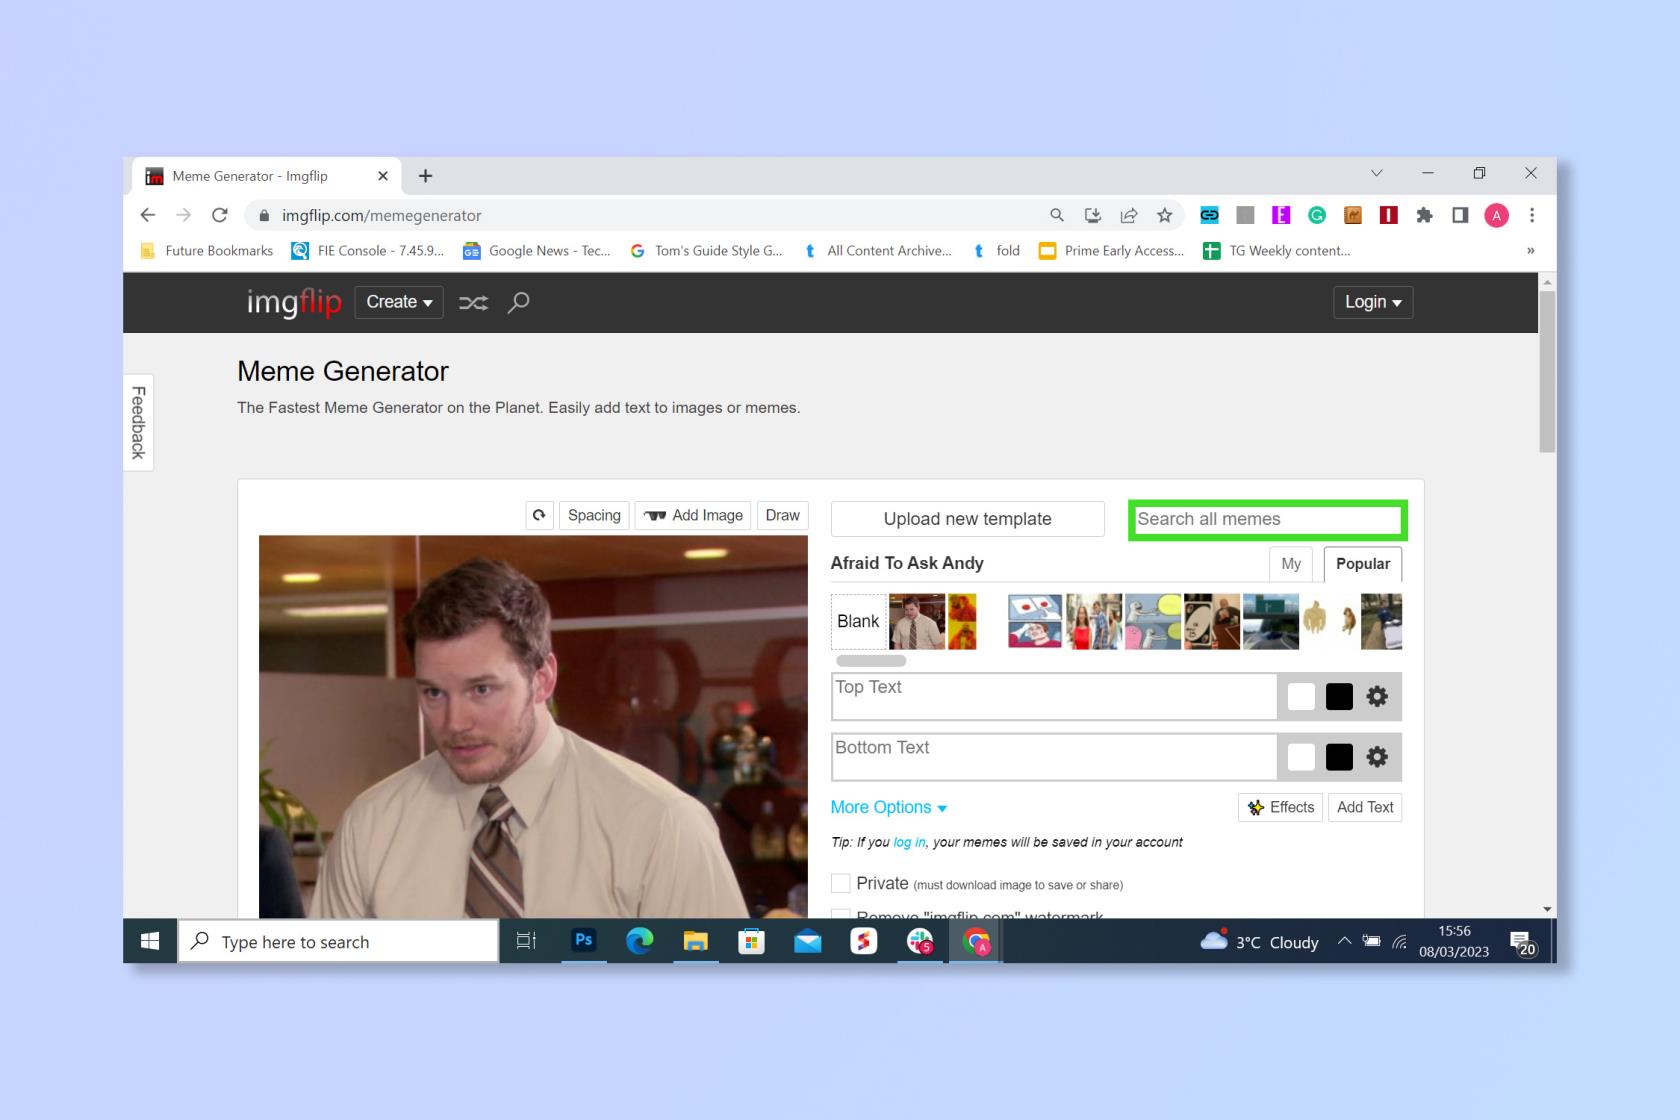Viewport: 1680px width, 1120px height.
Task: Open Bottom Text settings gear
Action: 1377,757
